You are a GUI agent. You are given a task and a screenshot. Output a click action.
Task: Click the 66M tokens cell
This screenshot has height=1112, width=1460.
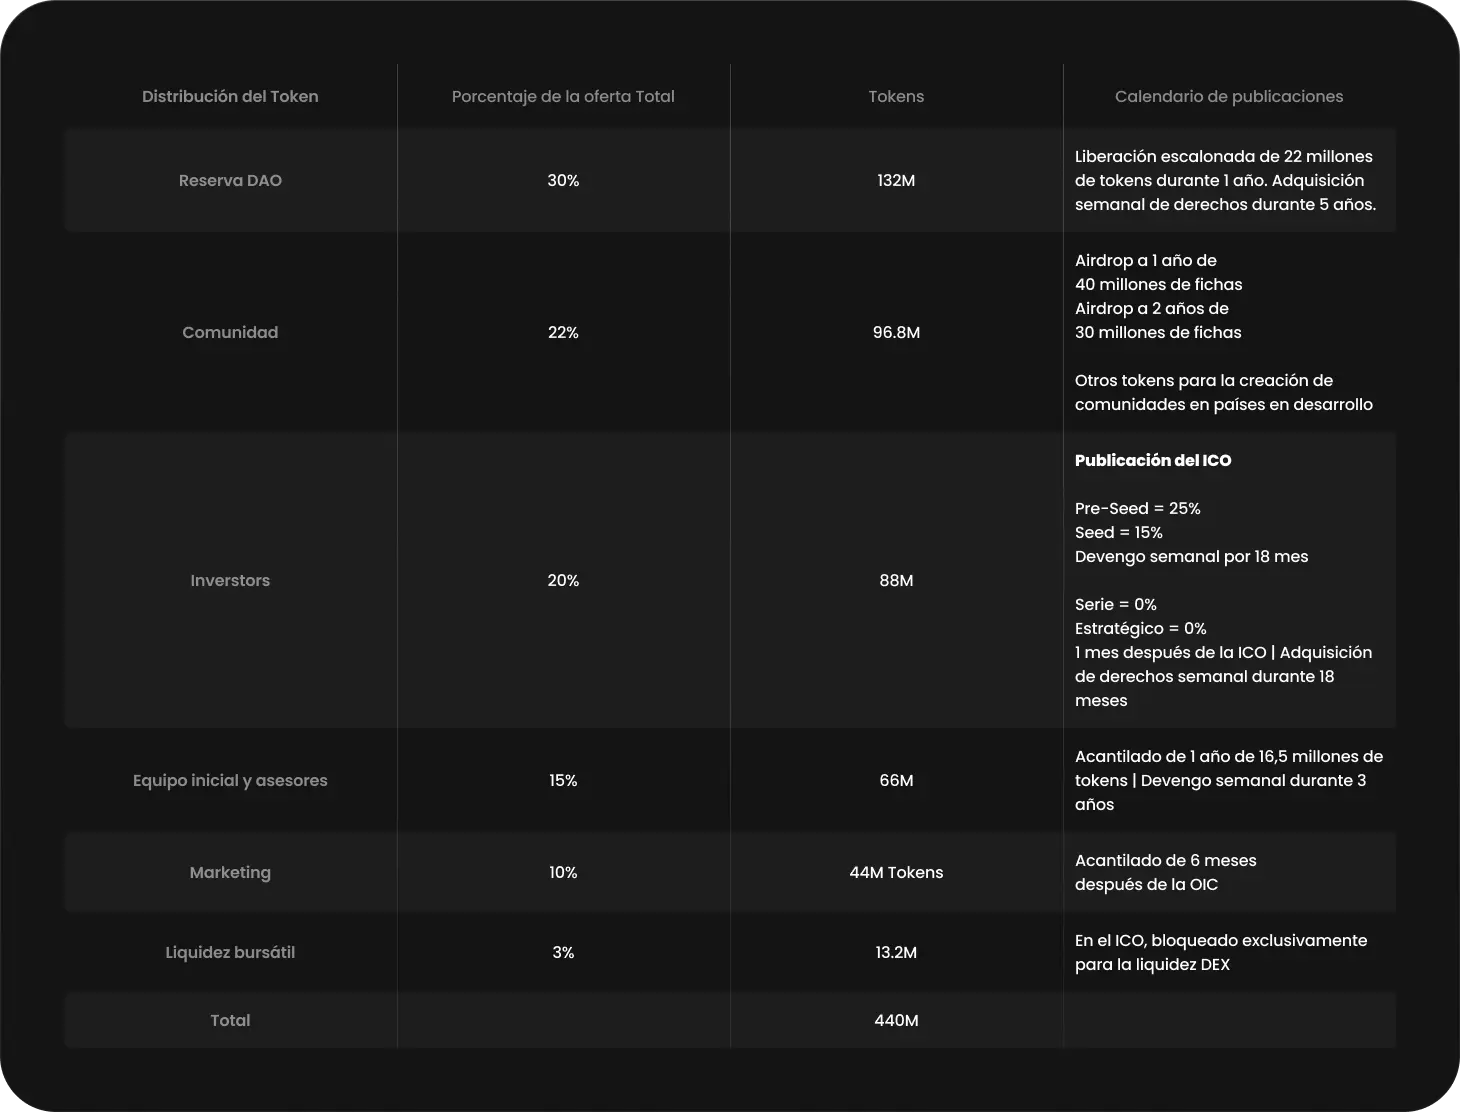coord(896,781)
